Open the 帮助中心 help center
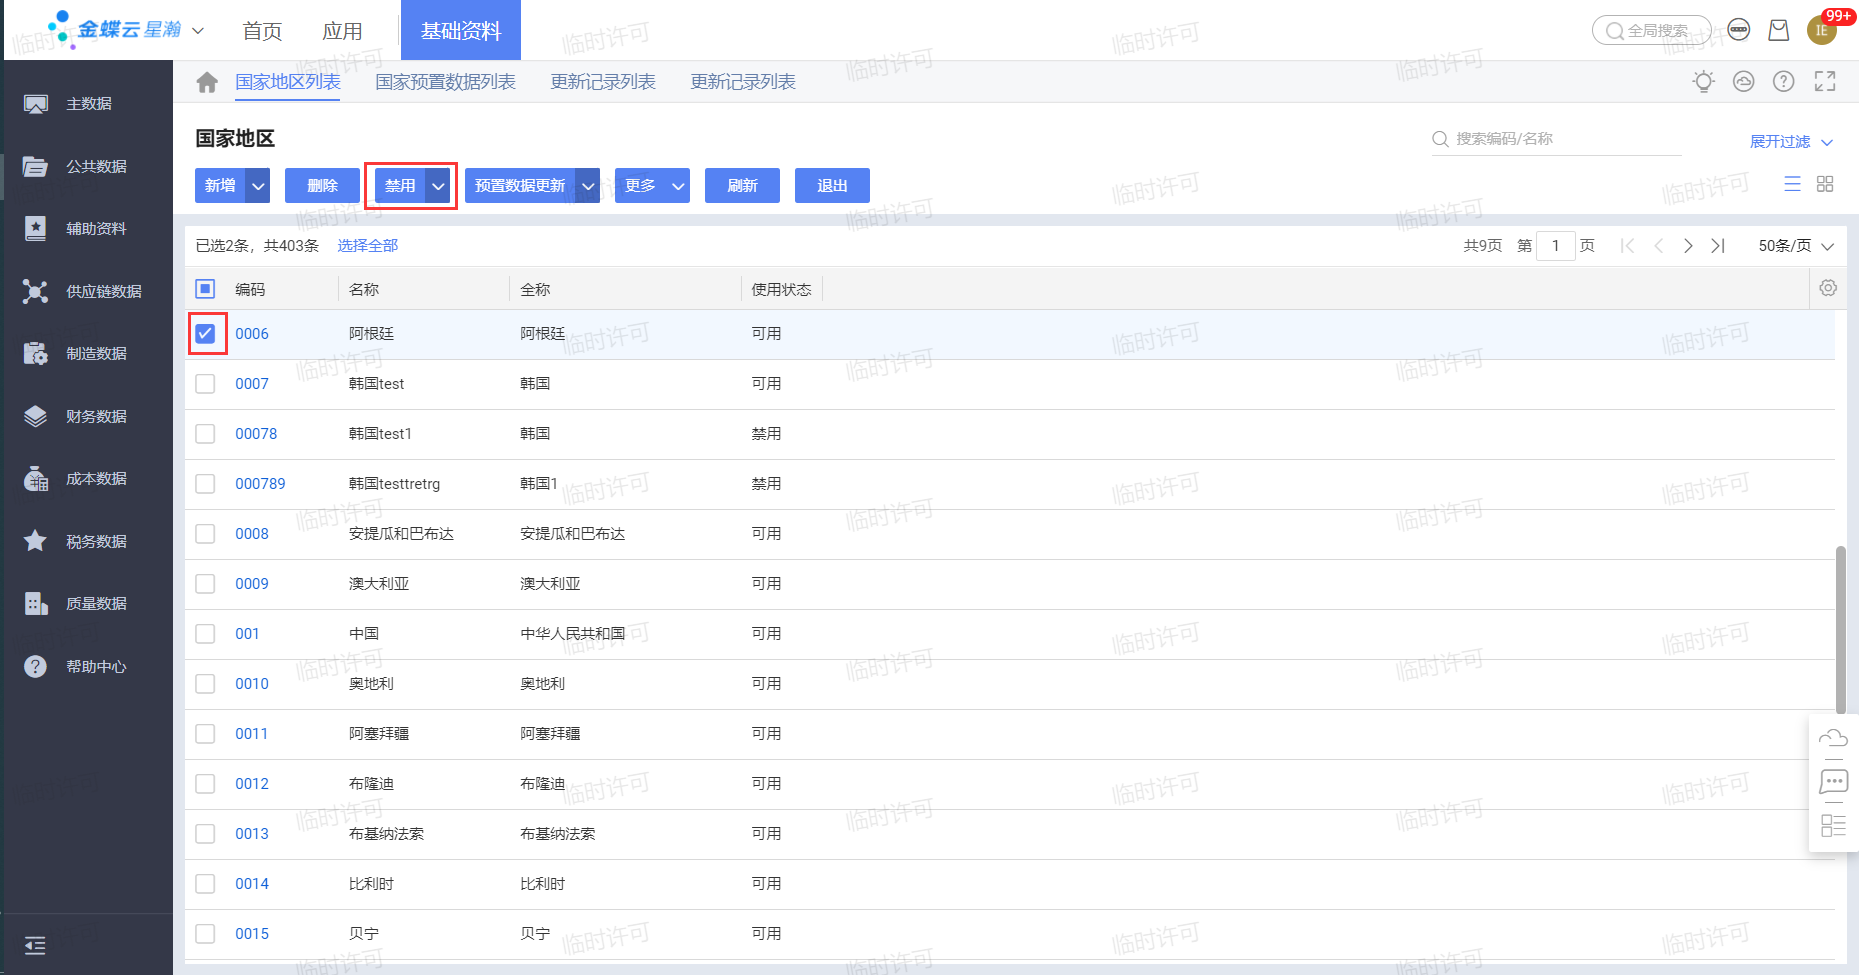This screenshot has width=1859, height=975. 88,666
